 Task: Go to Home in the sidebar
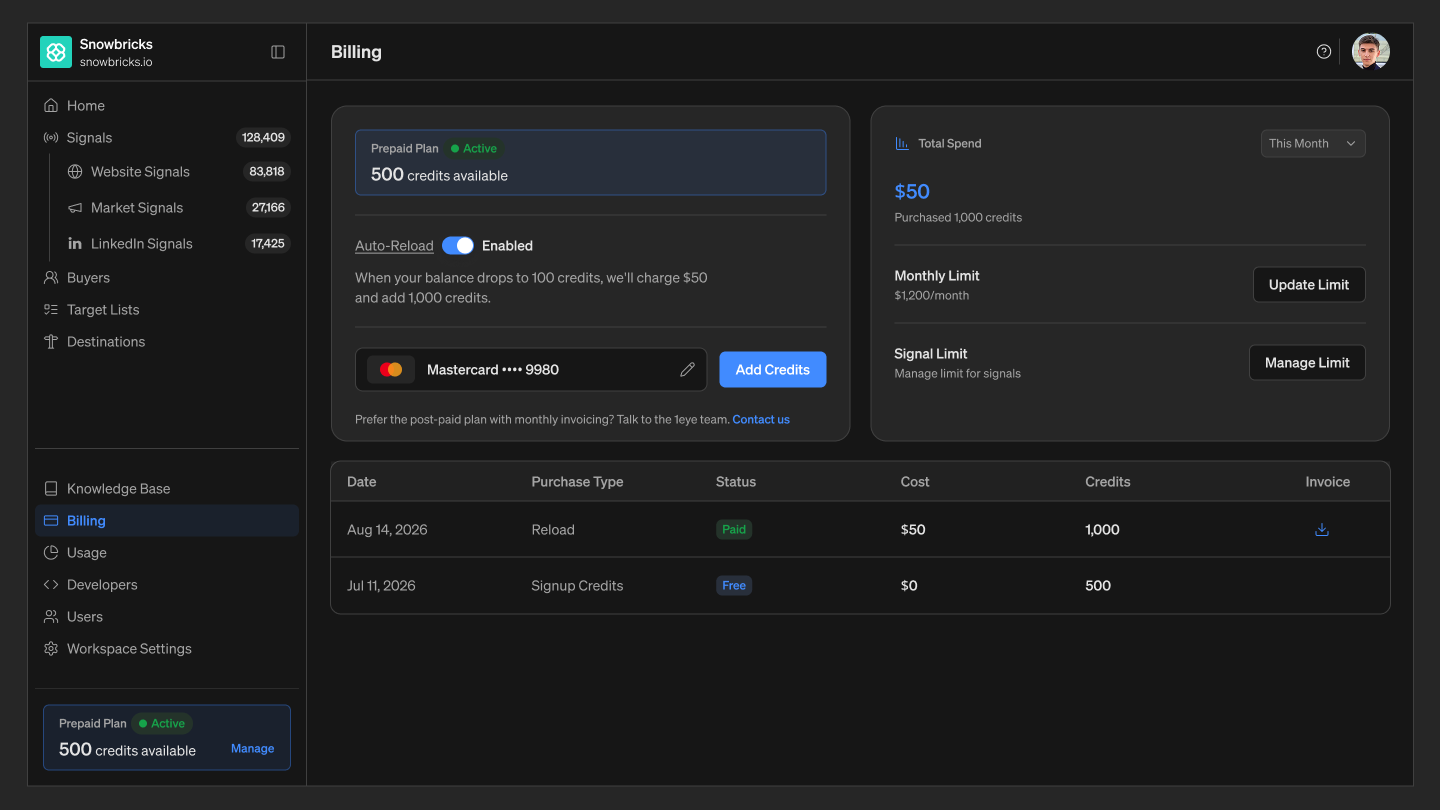click(x=167, y=106)
